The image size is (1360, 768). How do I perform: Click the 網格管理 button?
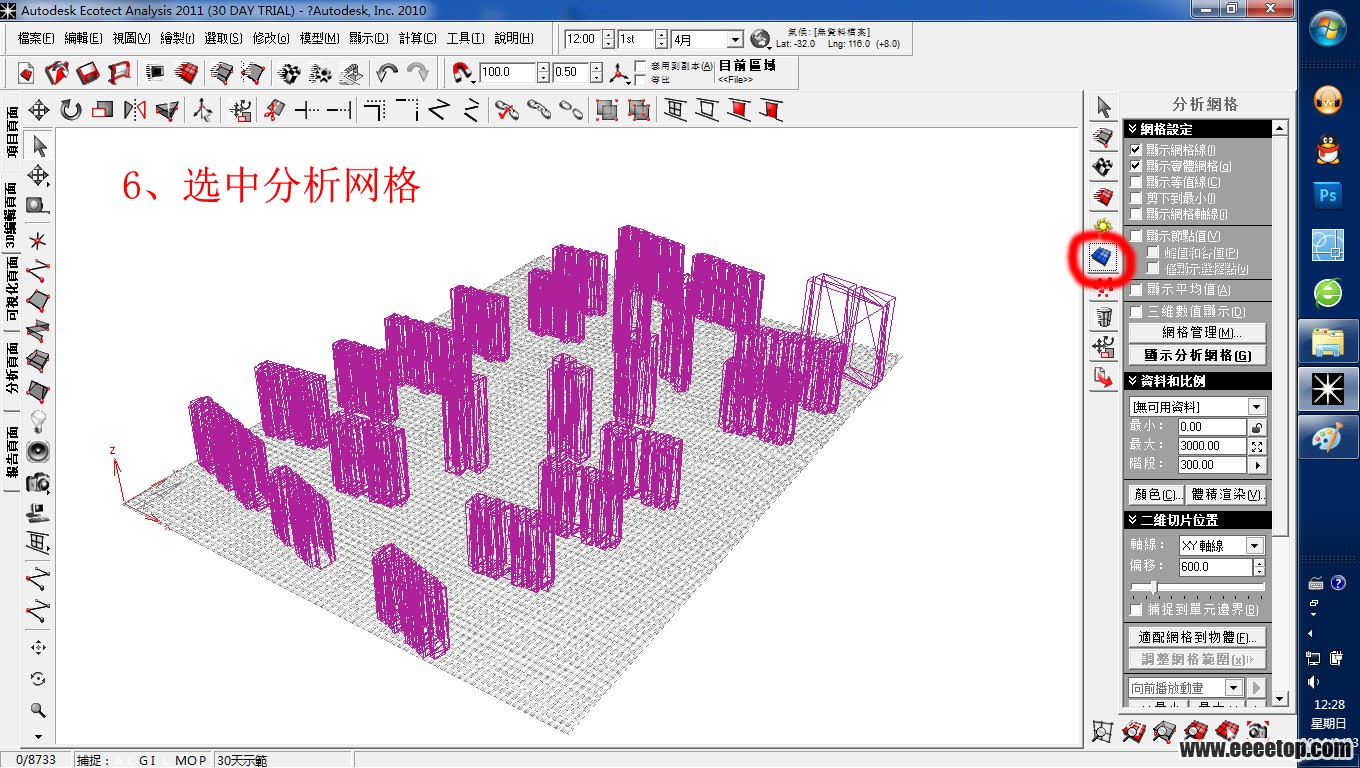pos(1197,333)
